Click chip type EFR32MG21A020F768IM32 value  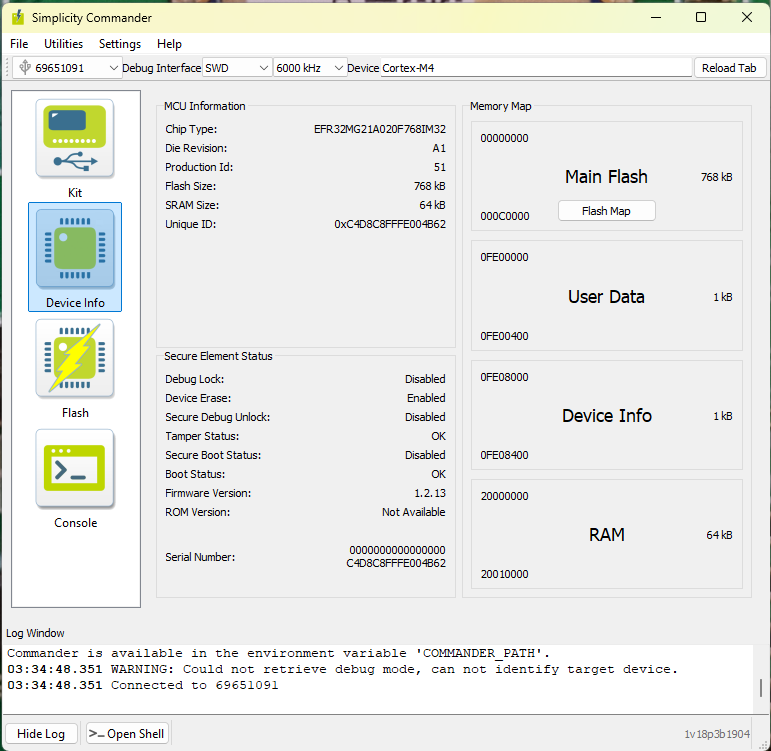[380, 129]
